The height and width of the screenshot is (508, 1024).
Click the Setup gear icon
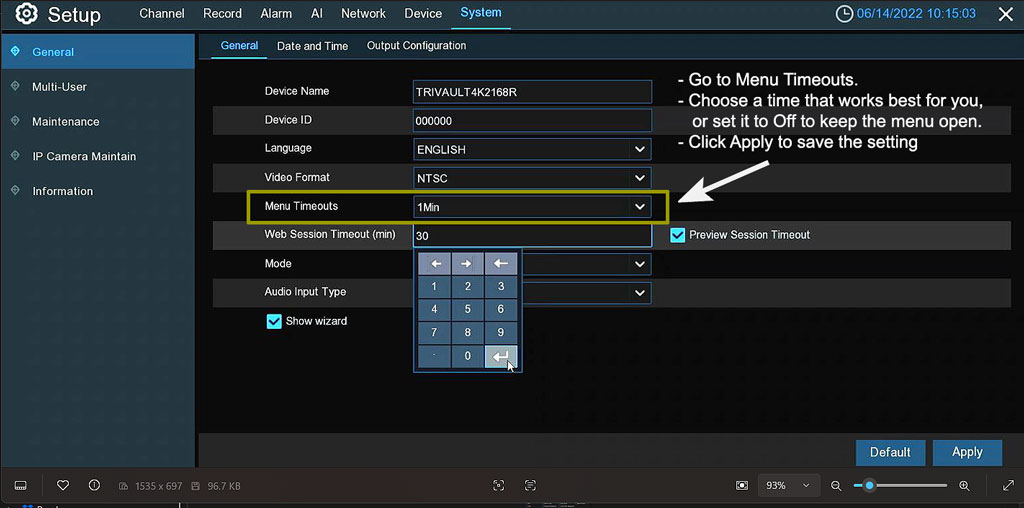(x=26, y=14)
